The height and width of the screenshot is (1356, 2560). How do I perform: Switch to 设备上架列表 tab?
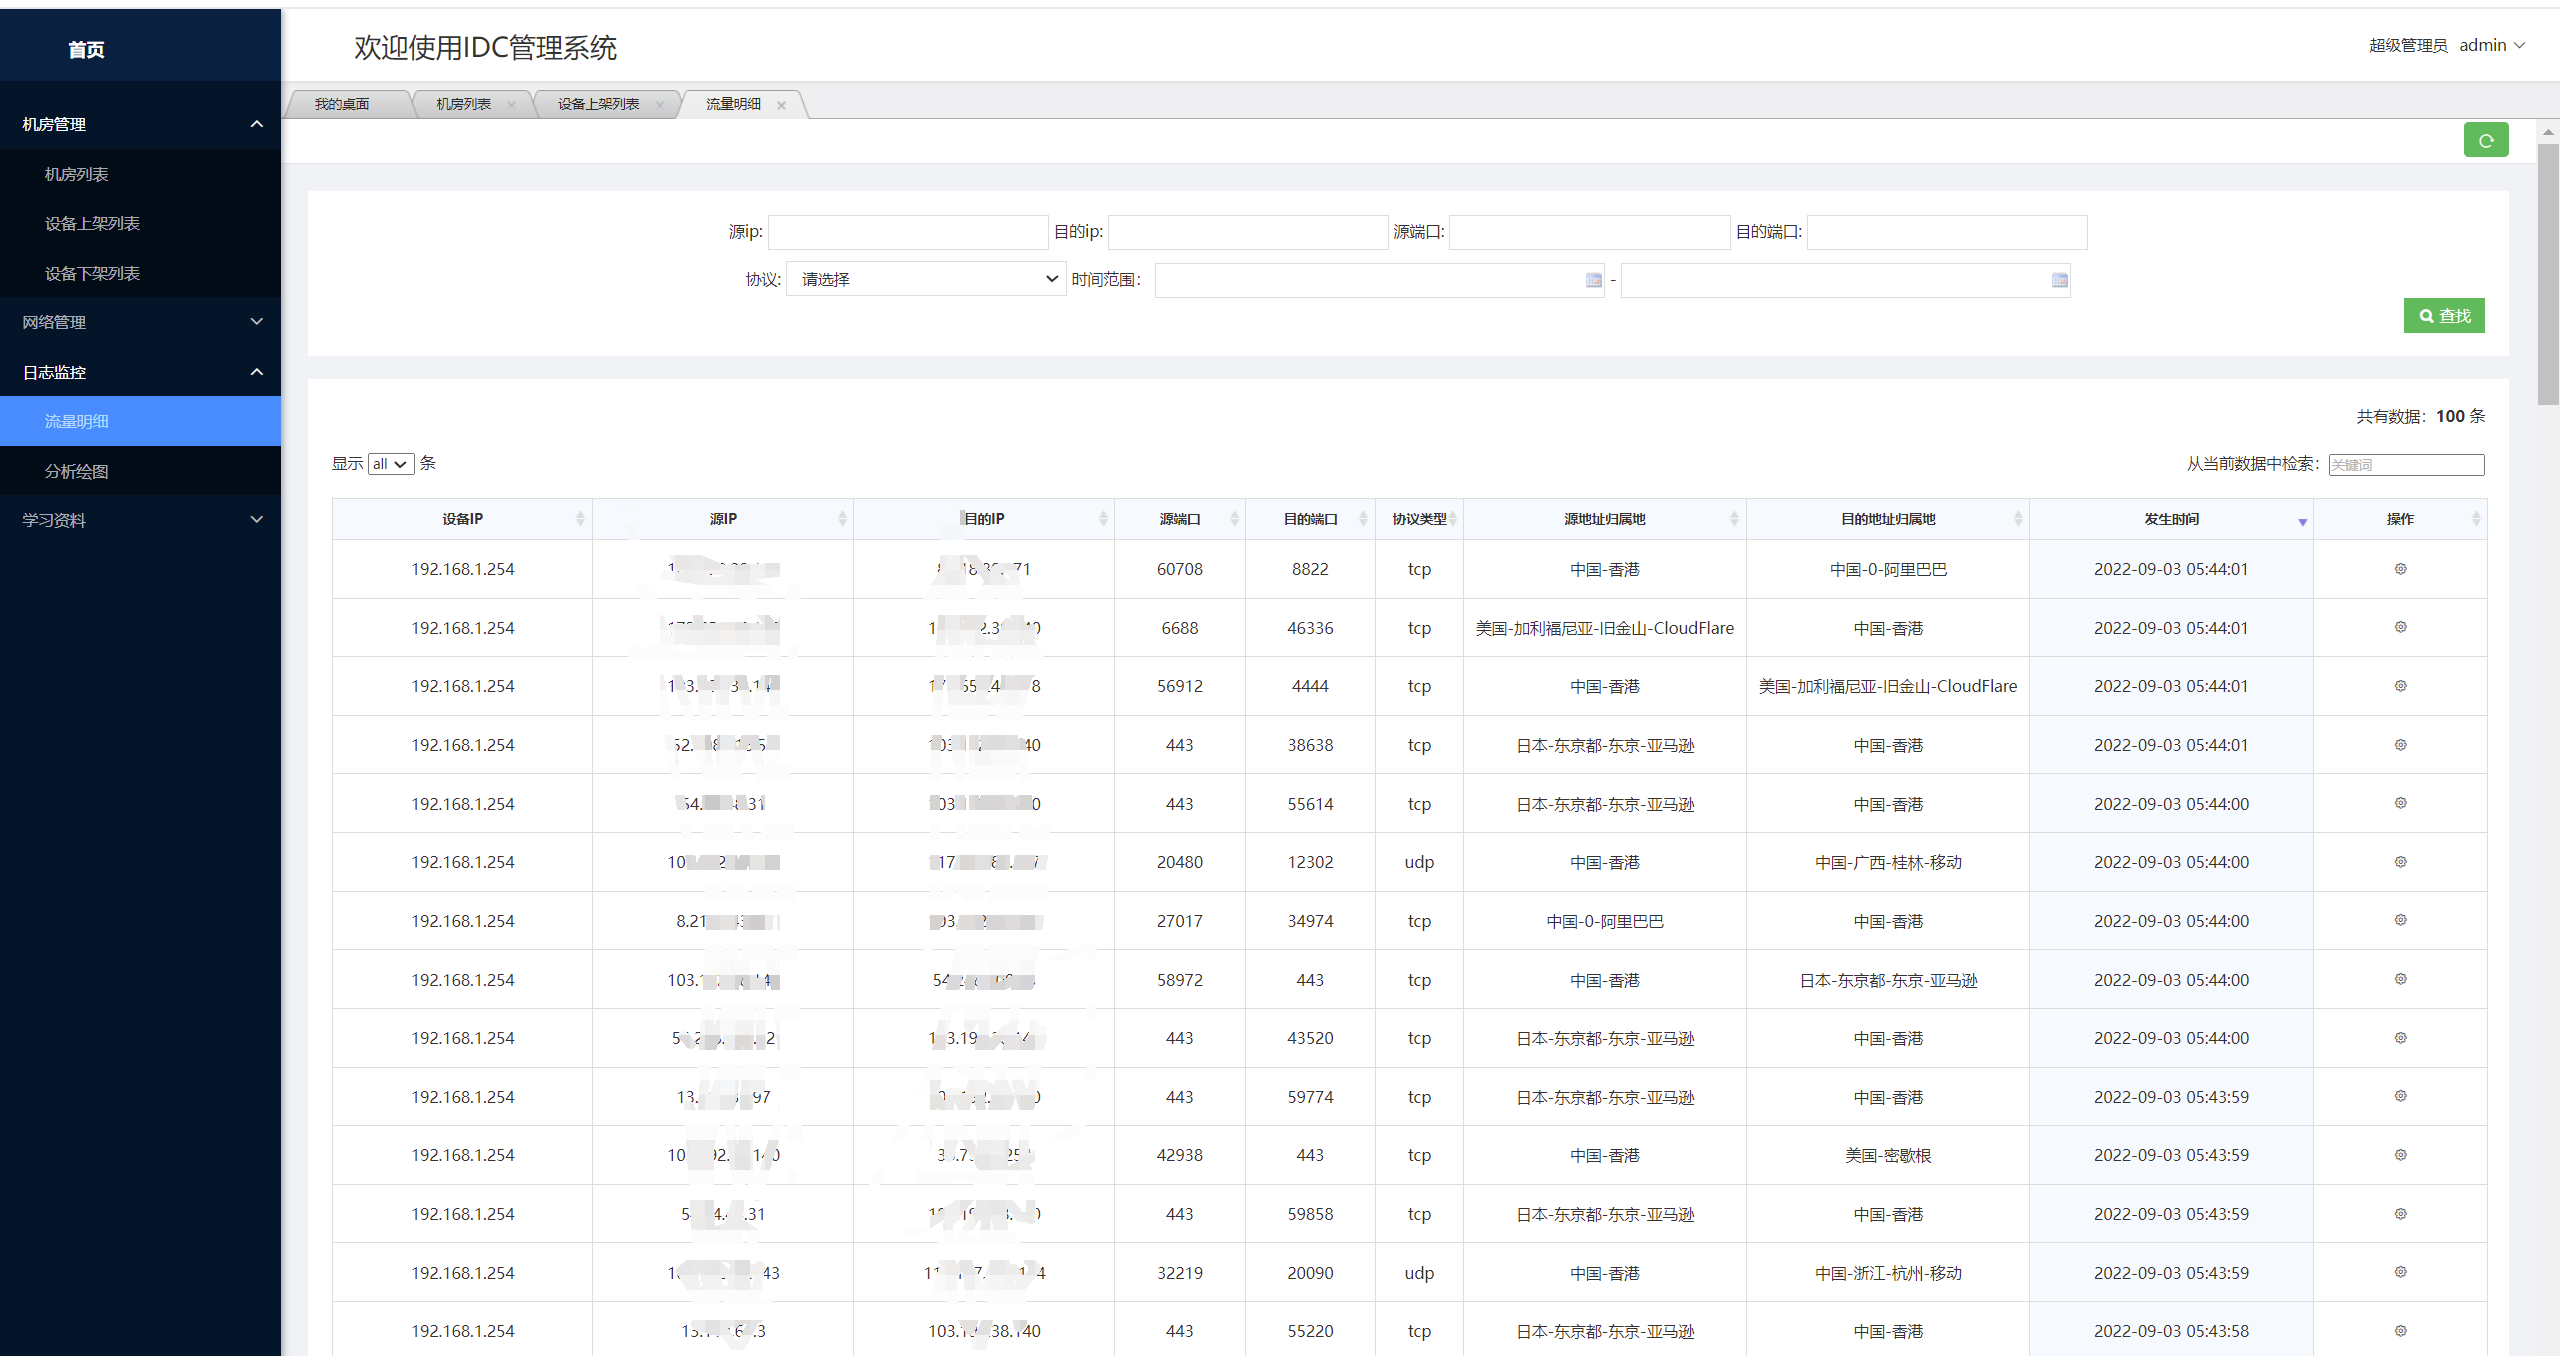pyautogui.click(x=598, y=104)
